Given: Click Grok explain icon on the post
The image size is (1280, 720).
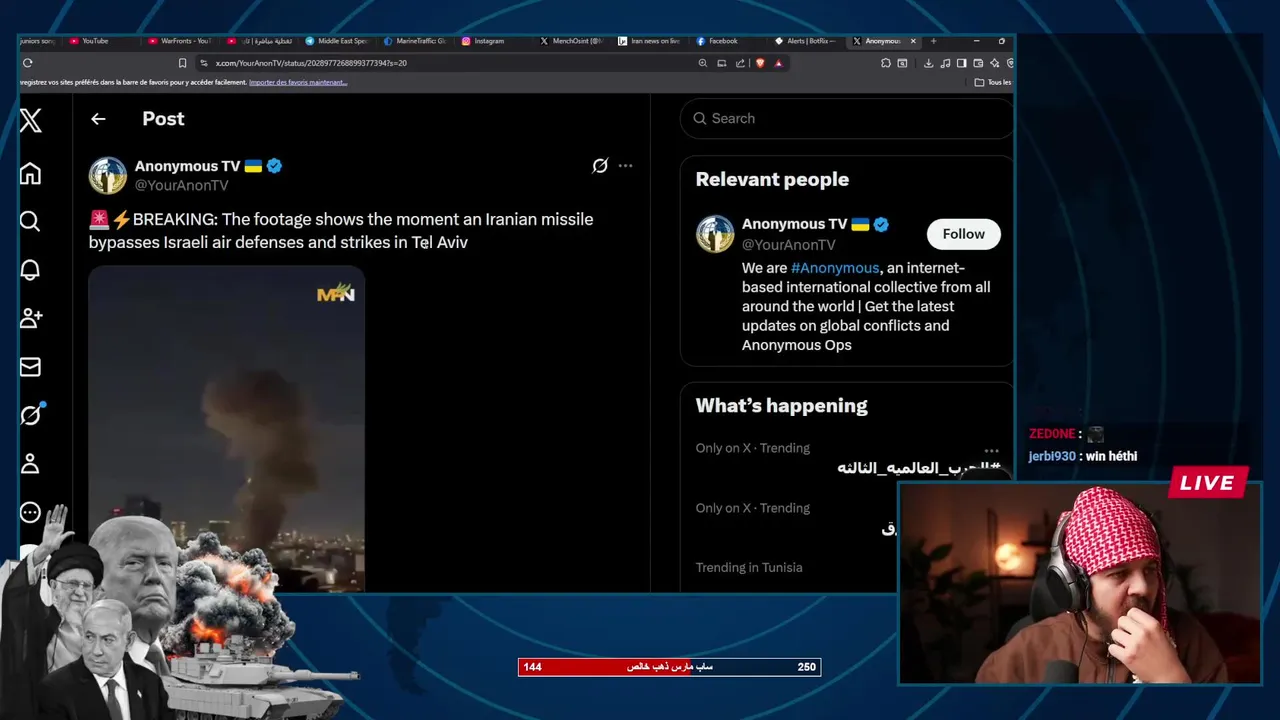Looking at the screenshot, I should pyautogui.click(x=600, y=166).
